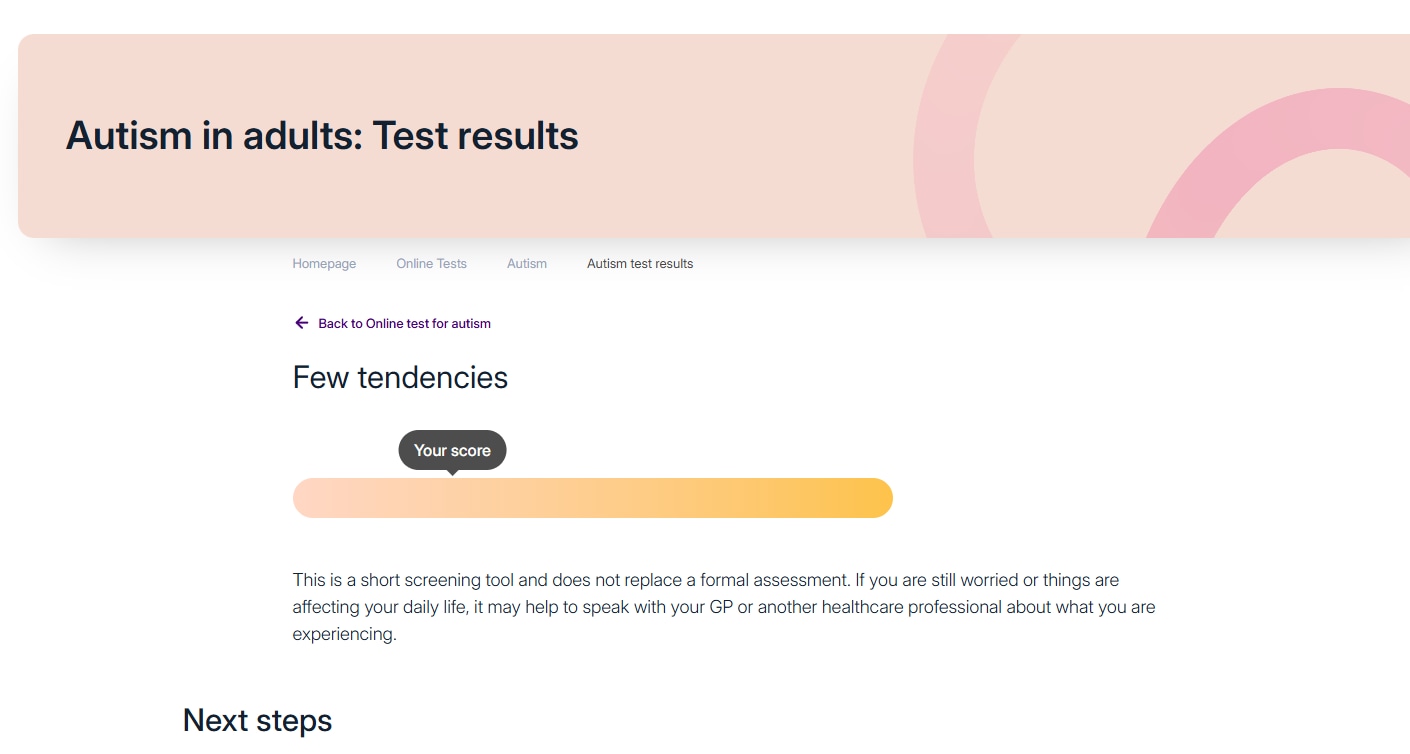Click the pale left end of score bar

(312, 498)
